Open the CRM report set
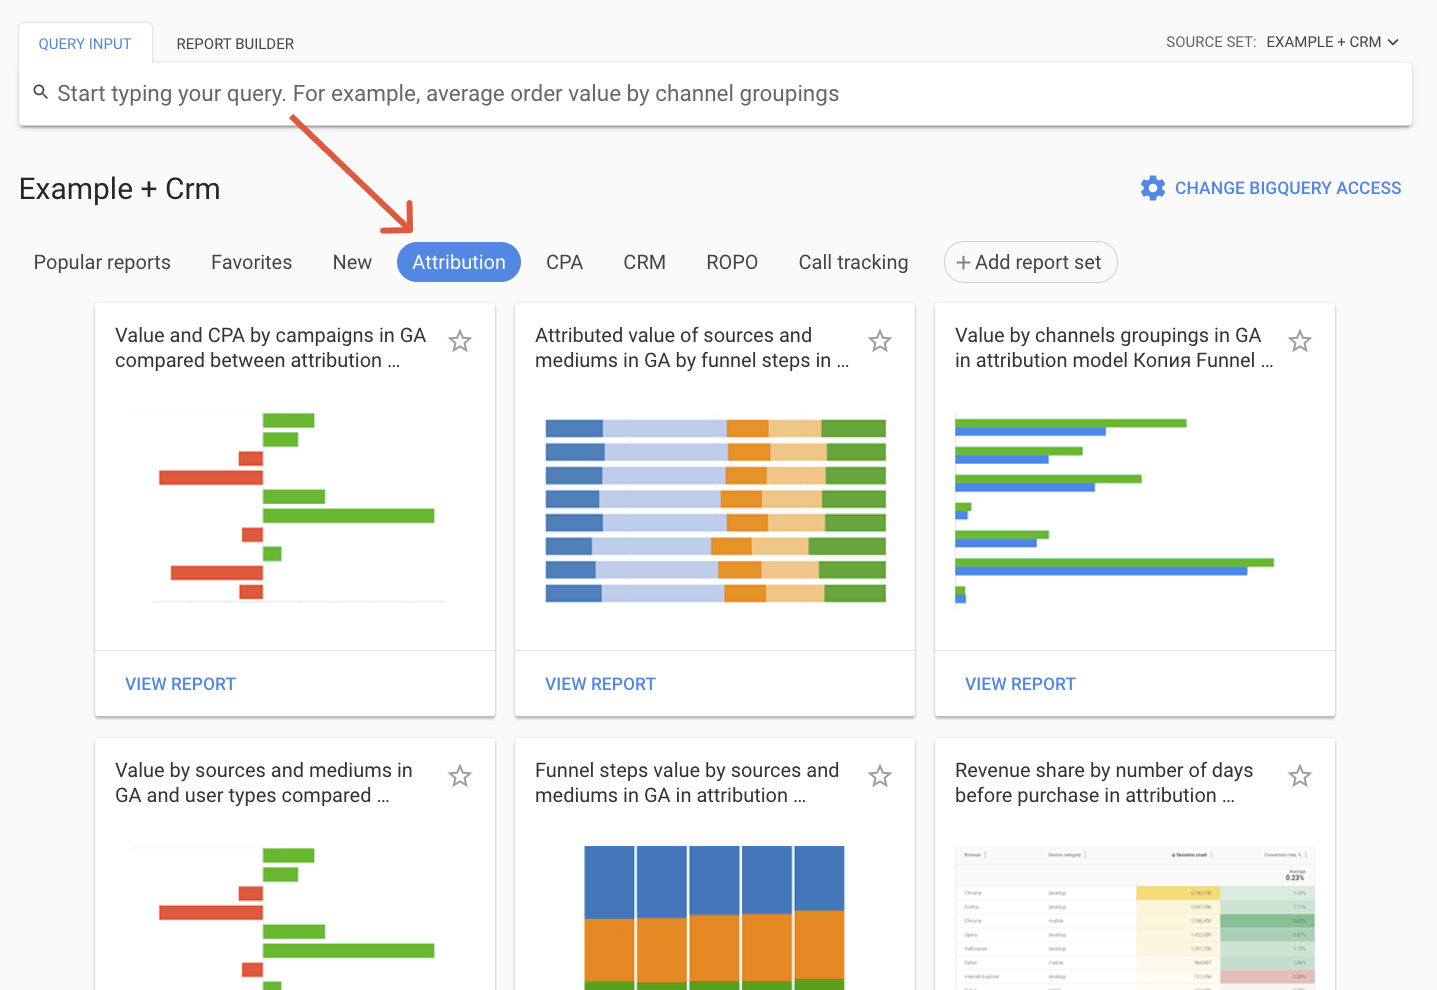Viewport: 1437px width, 990px height. [645, 262]
